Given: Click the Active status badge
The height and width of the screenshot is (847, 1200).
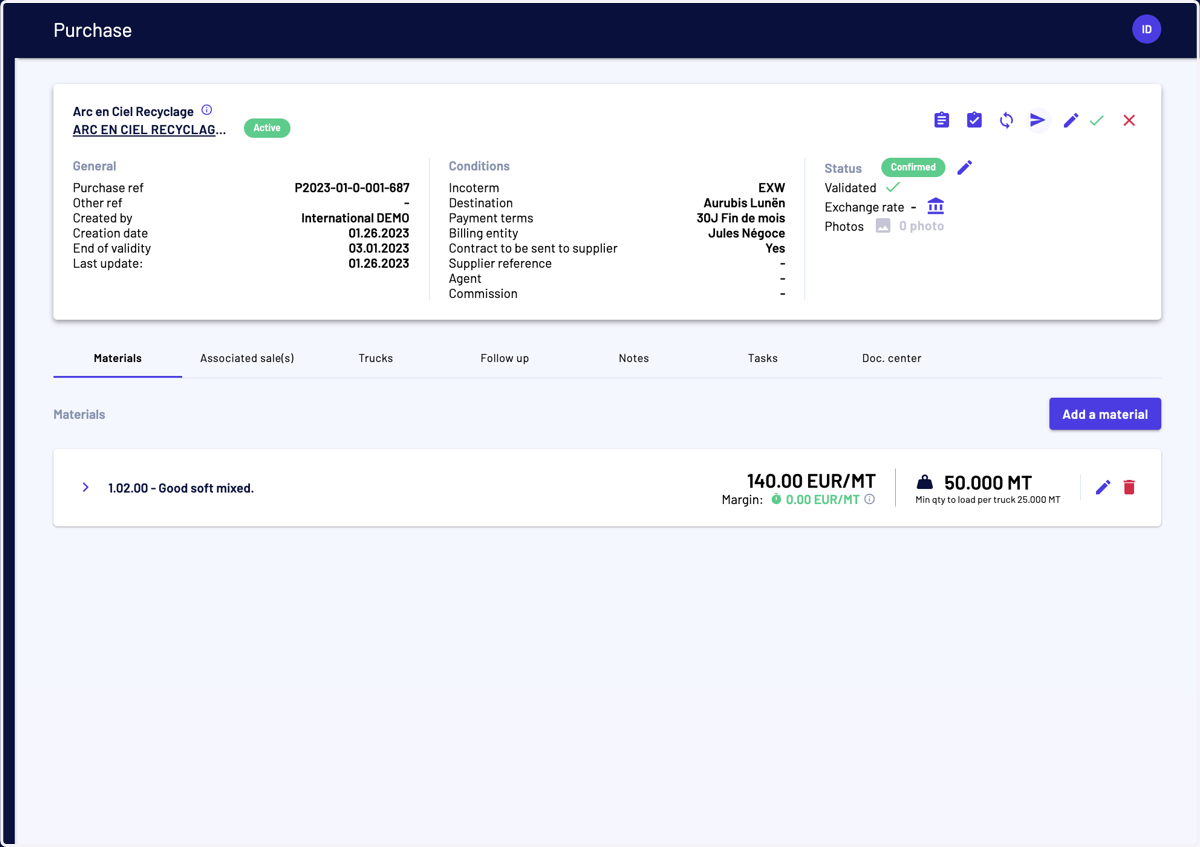Looking at the screenshot, I should (267, 128).
